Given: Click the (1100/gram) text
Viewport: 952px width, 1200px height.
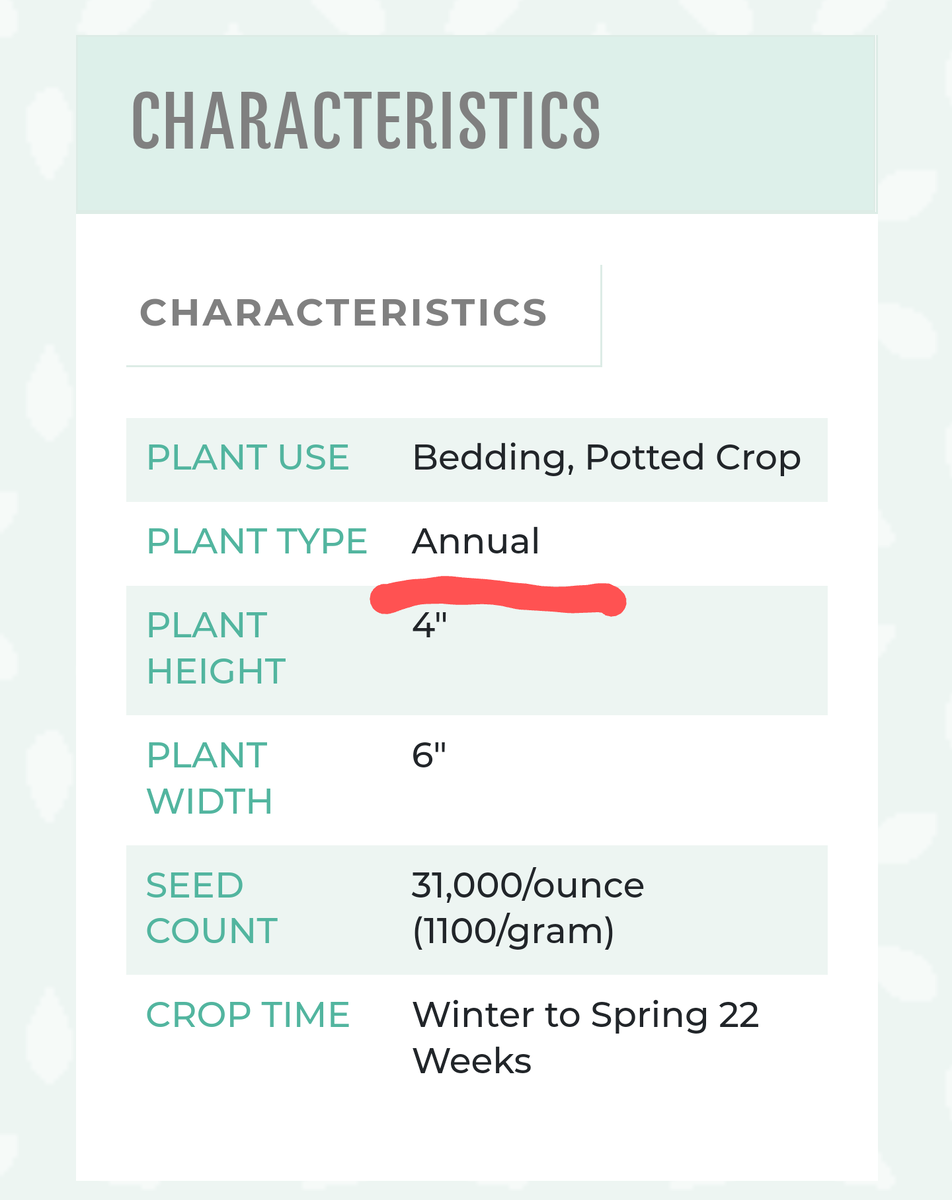Looking at the screenshot, I should point(513,931).
